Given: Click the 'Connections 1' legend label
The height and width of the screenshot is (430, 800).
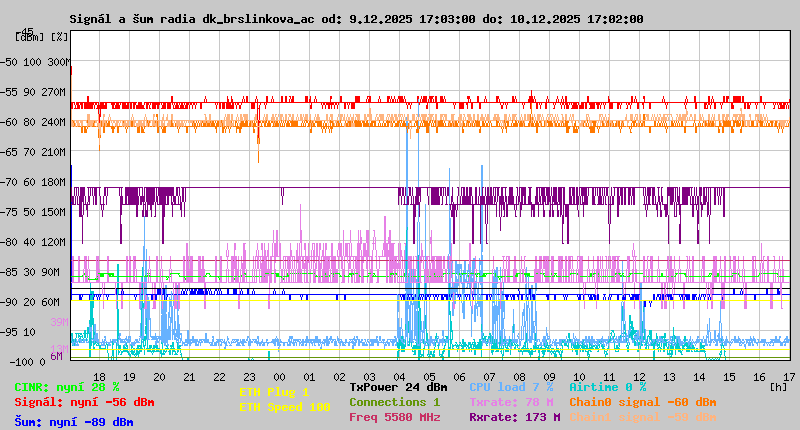Looking at the screenshot, I should [394, 402].
